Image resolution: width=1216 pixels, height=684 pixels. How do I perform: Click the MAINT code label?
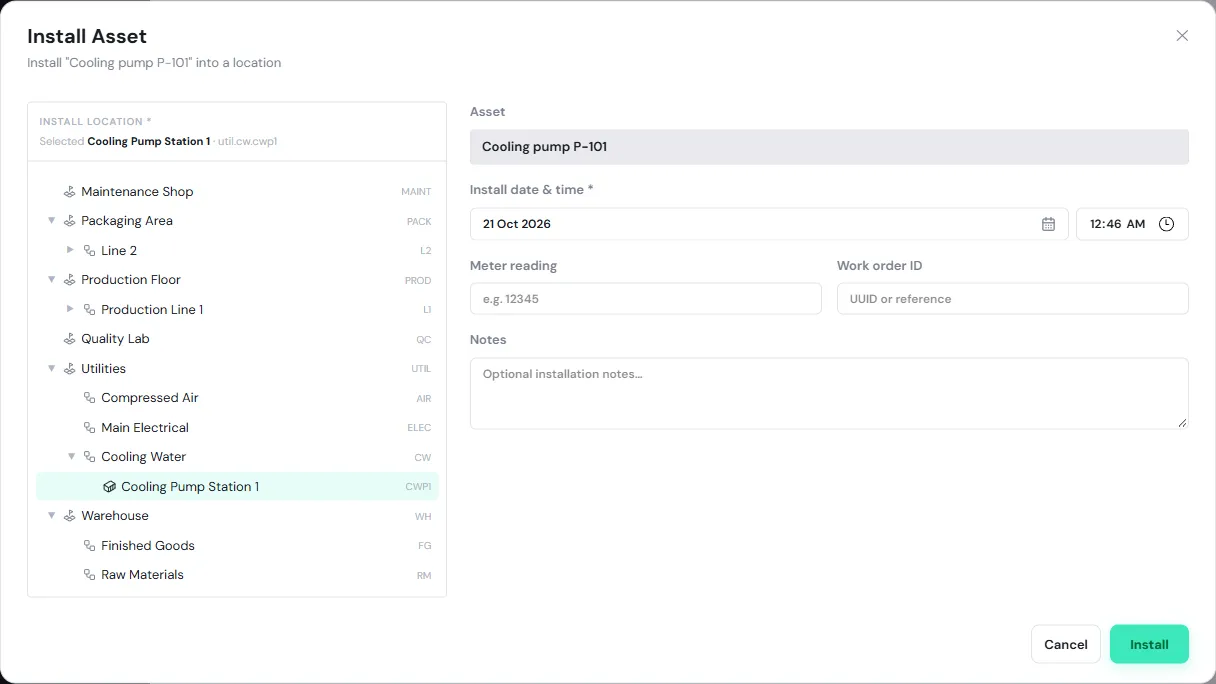click(416, 192)
